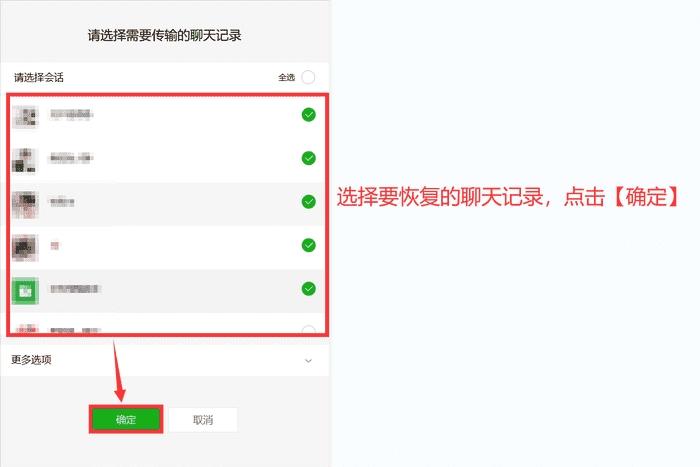Click the green 确定 confirm button

(126, 419)
